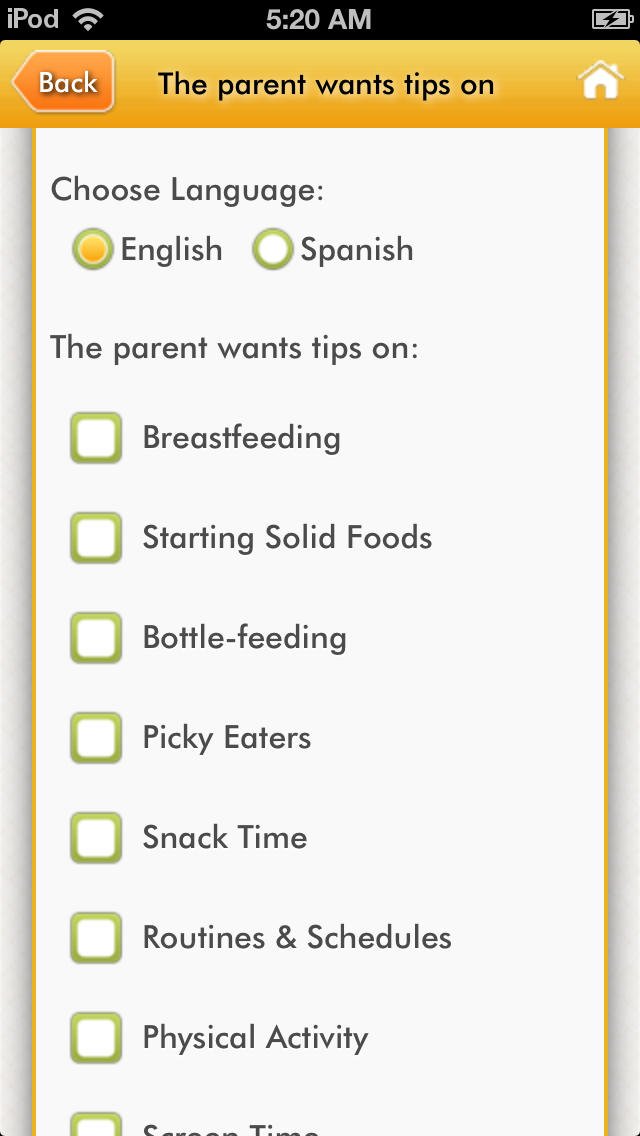Check the partially visible Screen Time checkbox

(96, 1126)
